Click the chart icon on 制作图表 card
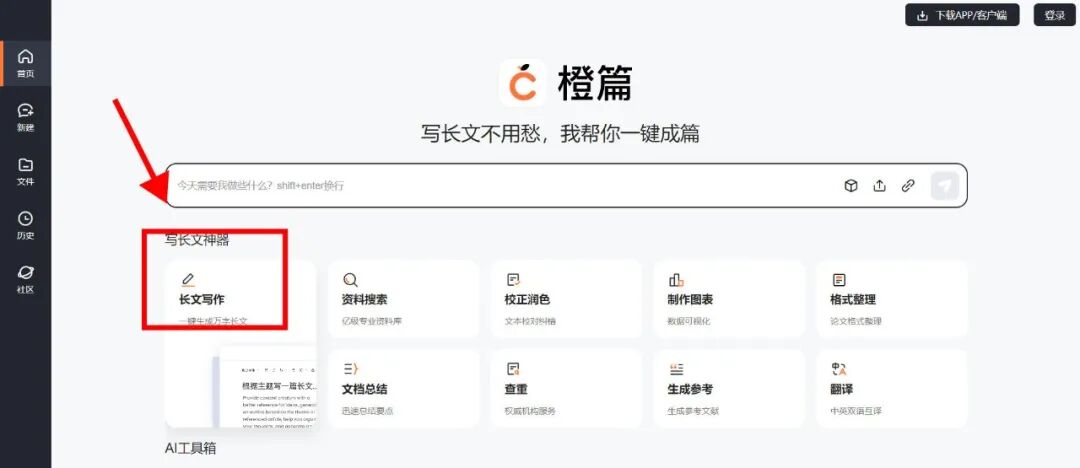Screen dimensions: 1080x468 point(676,280)
